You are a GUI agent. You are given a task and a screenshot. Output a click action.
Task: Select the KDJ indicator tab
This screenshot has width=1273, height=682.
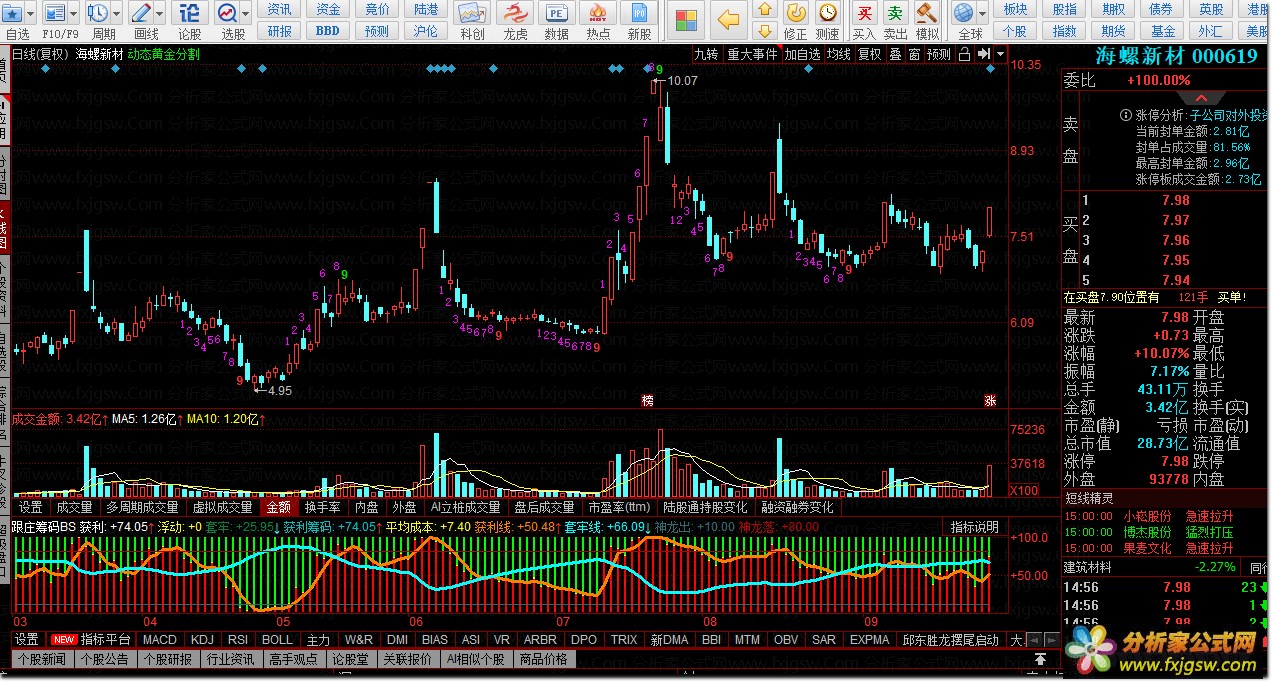click(202, 640)
